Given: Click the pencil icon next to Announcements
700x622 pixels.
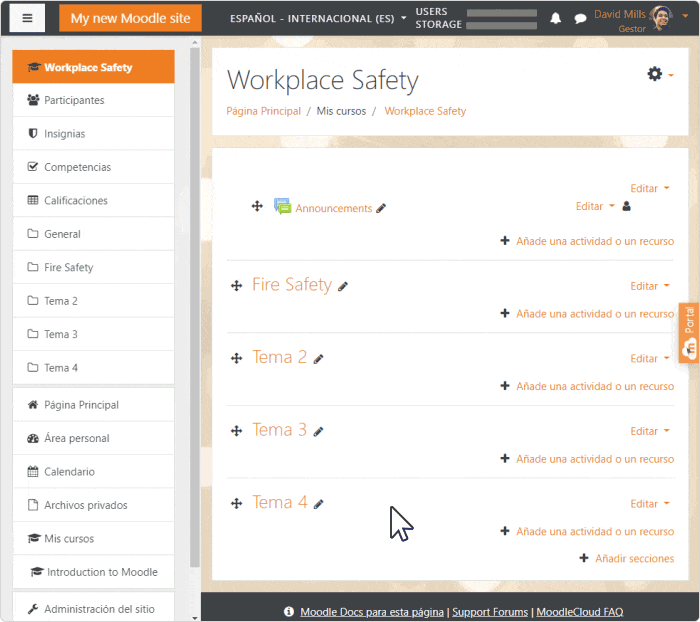Looking at the screenshot, I should [381, 209].
